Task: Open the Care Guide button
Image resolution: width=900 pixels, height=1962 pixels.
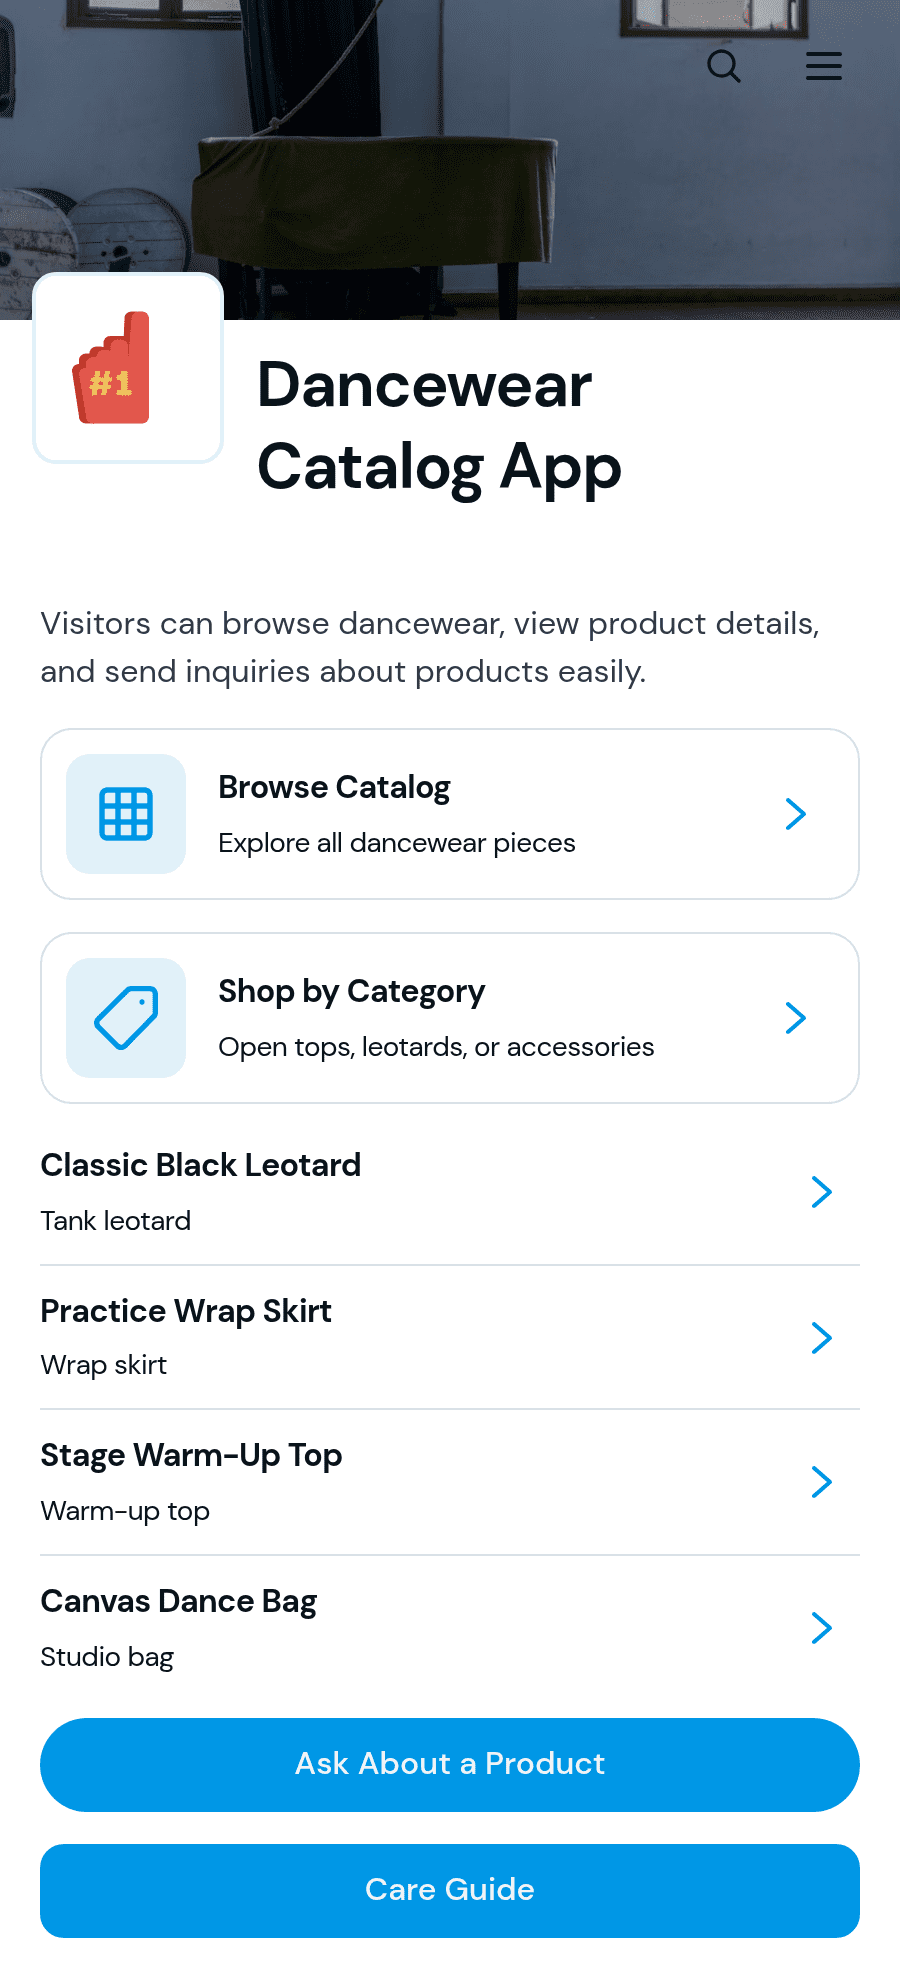Action: pyautogui.click(x=450, y=1891)
